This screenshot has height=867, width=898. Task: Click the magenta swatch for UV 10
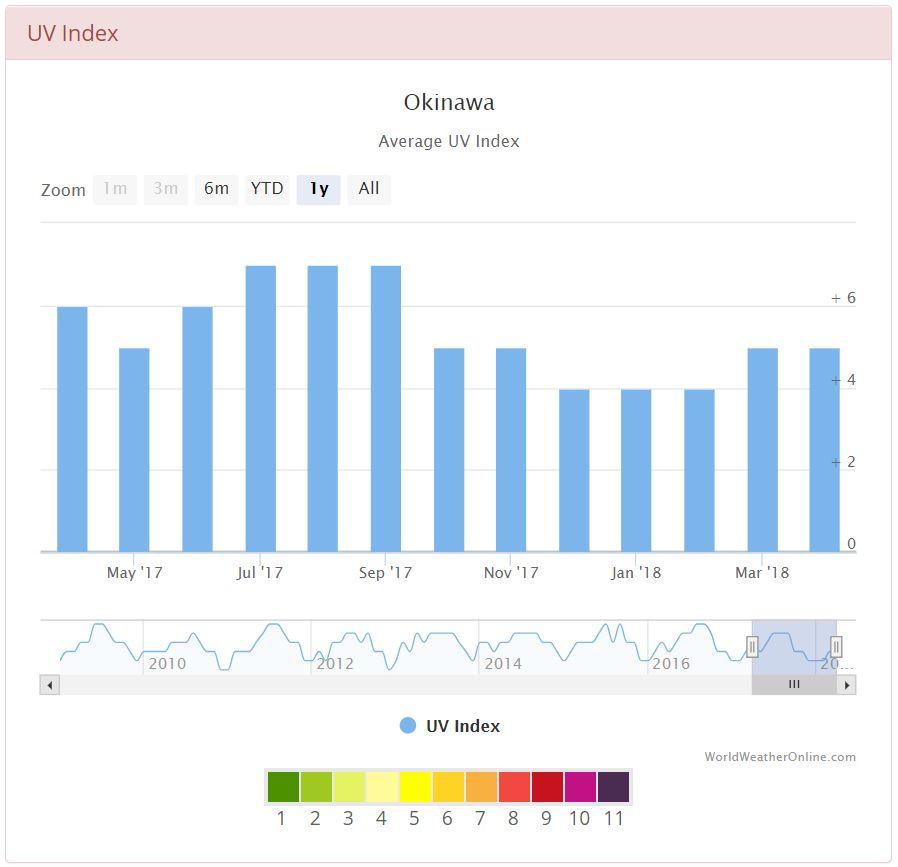580,787
